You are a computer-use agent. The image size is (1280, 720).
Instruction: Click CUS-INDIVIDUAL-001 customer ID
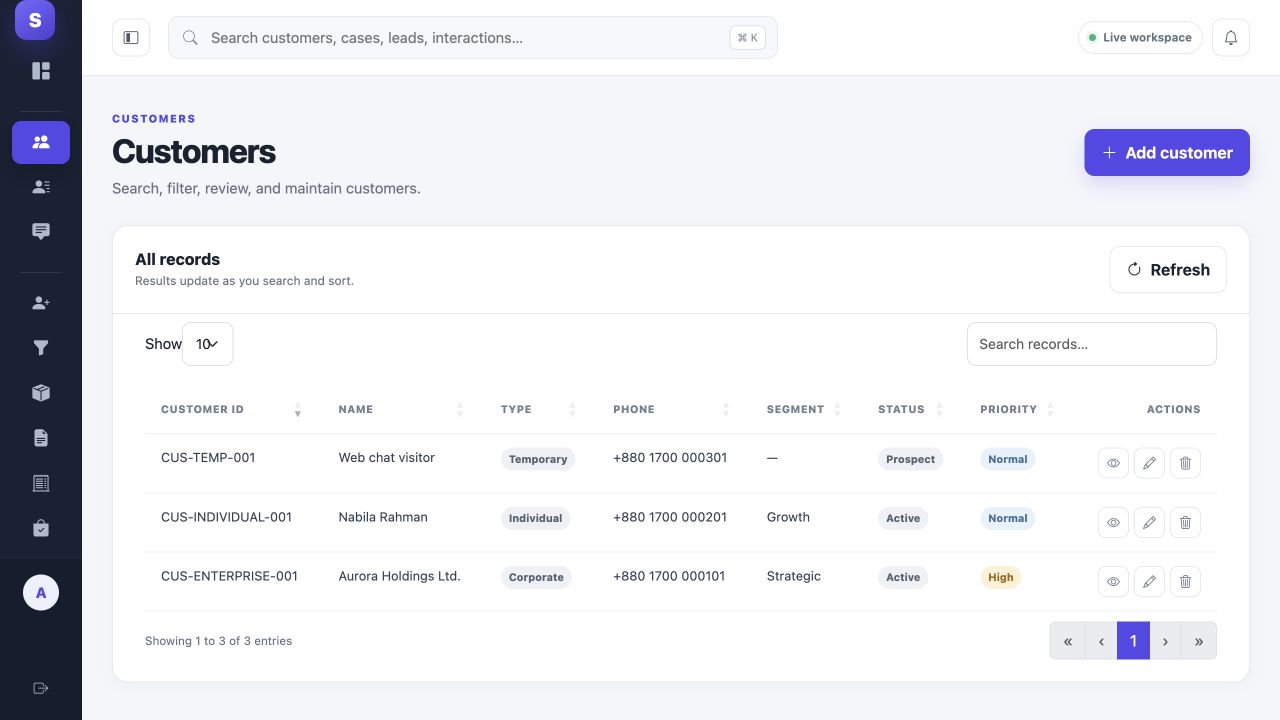[x=226, y=517]
